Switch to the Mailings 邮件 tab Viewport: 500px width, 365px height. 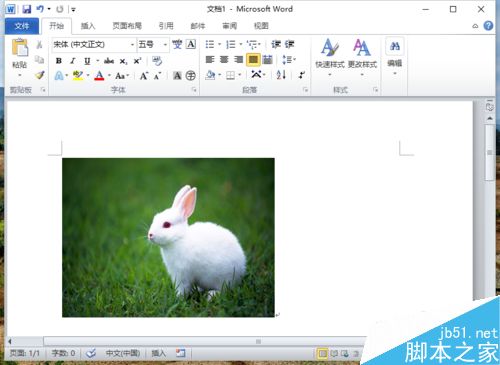point(198,26)
